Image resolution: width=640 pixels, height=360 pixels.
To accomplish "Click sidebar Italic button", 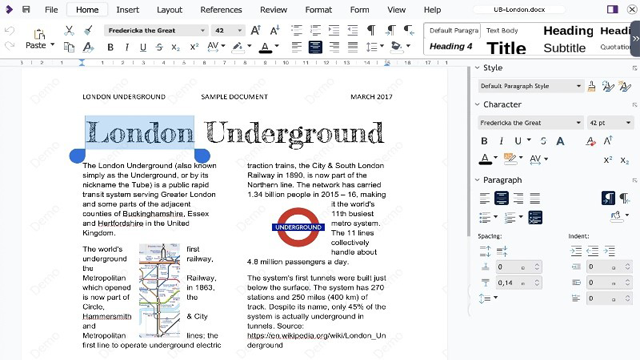I will pos(501,141).
